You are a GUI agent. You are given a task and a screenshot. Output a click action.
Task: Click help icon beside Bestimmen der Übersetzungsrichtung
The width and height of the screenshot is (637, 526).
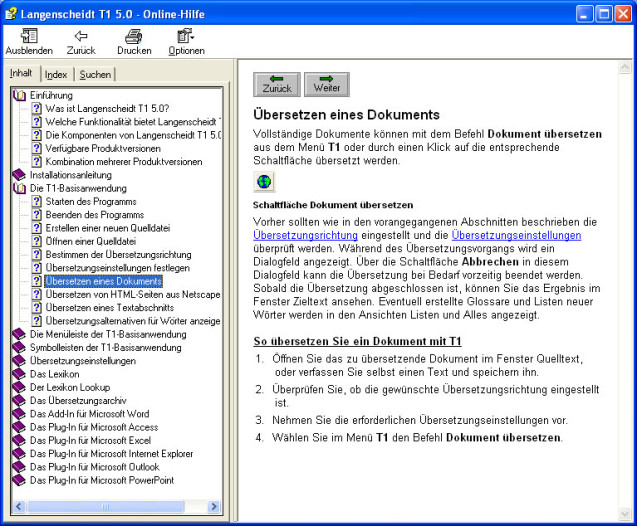coord(37,255)
